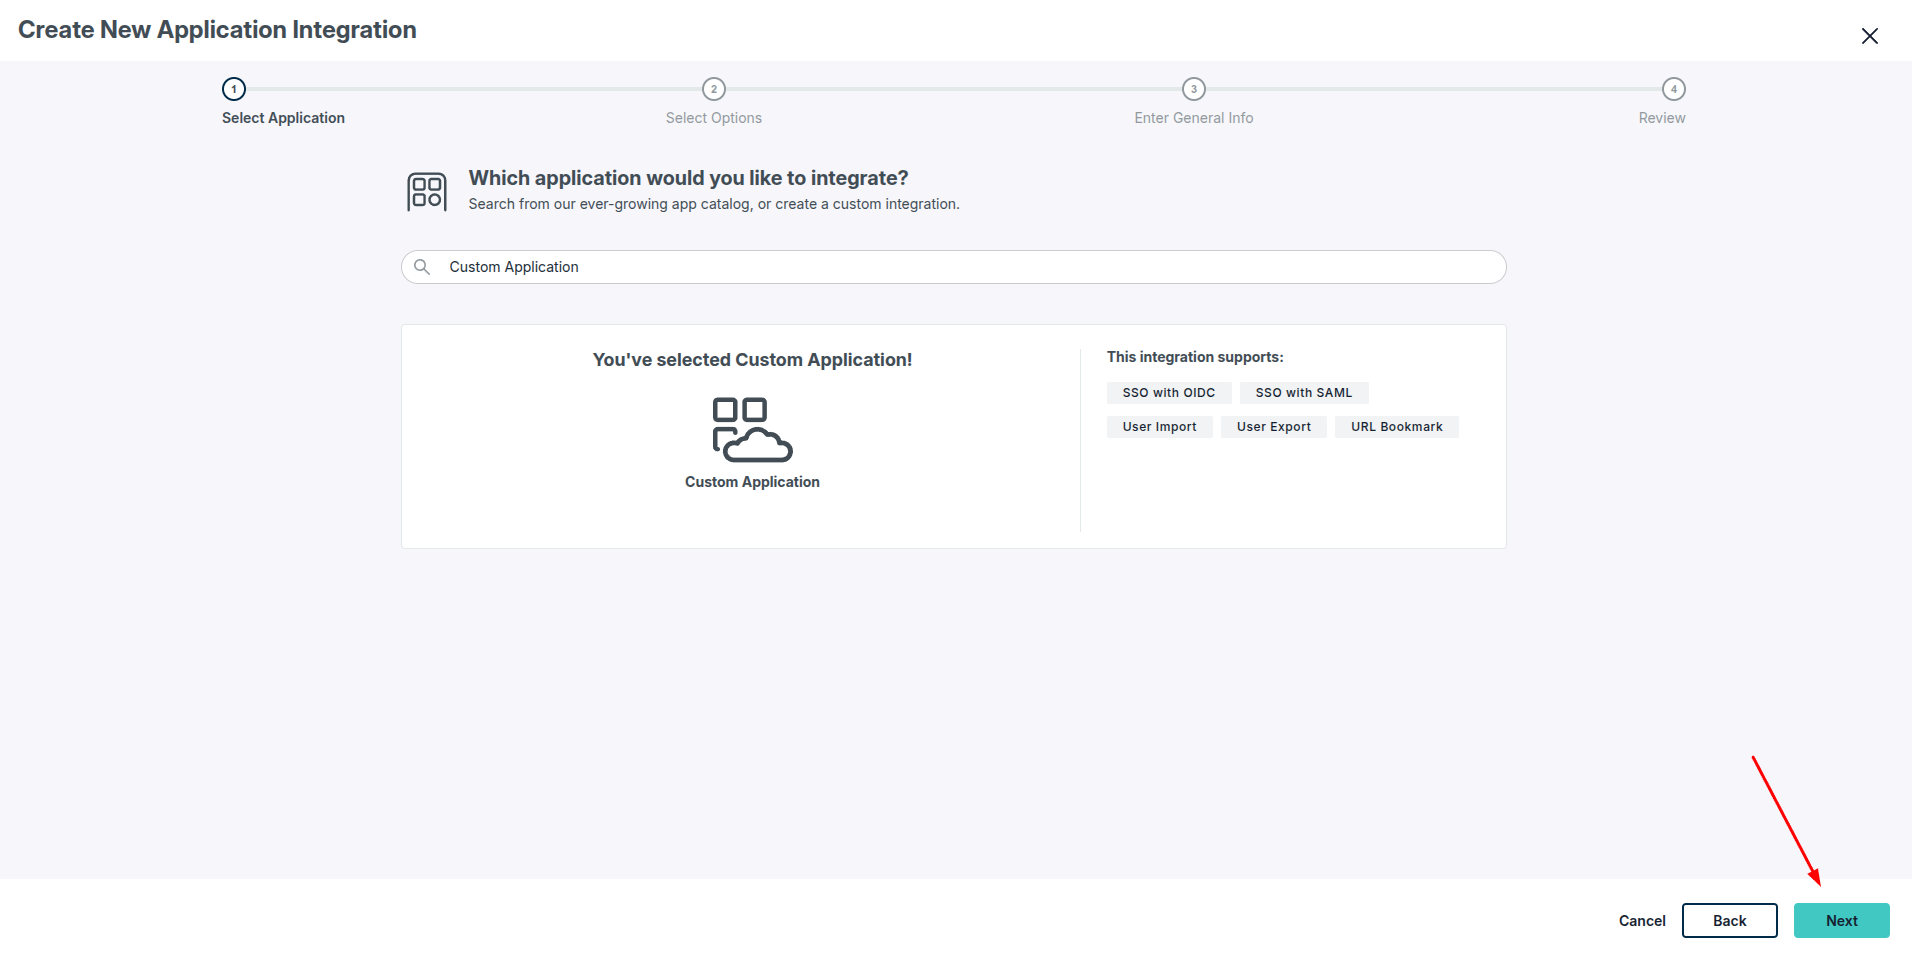Cancel the new application integration
The height and width of the screenshot is (961, 1912).
pyautogui.click(x=1642, y=921)
